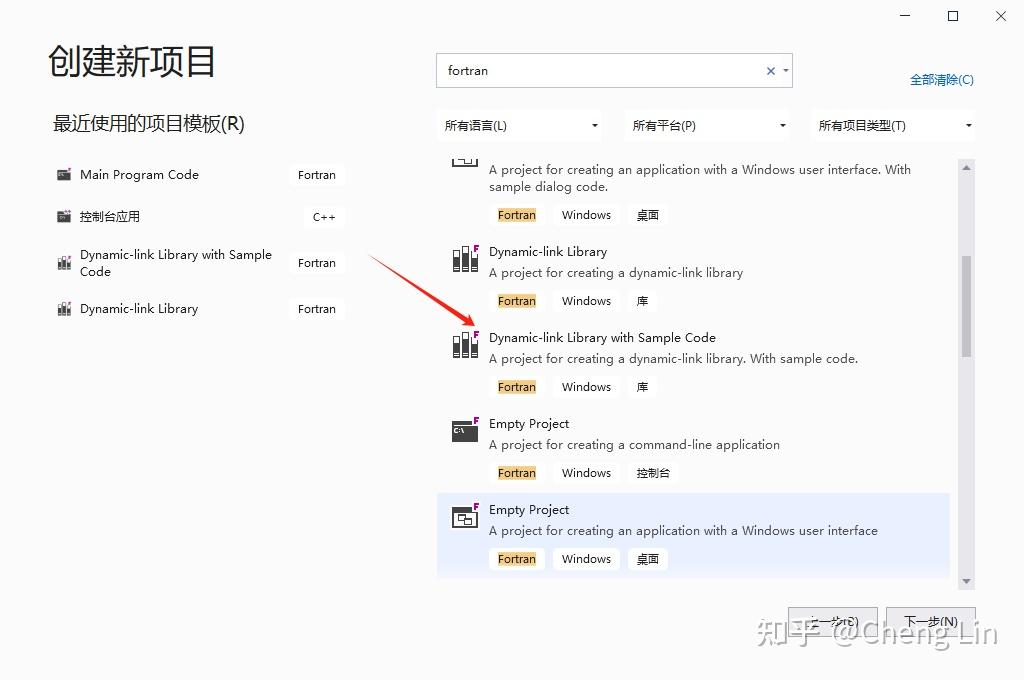Open the search history dropdown arrow
This screenshot has height=680, width=1024.
(786, 71)
